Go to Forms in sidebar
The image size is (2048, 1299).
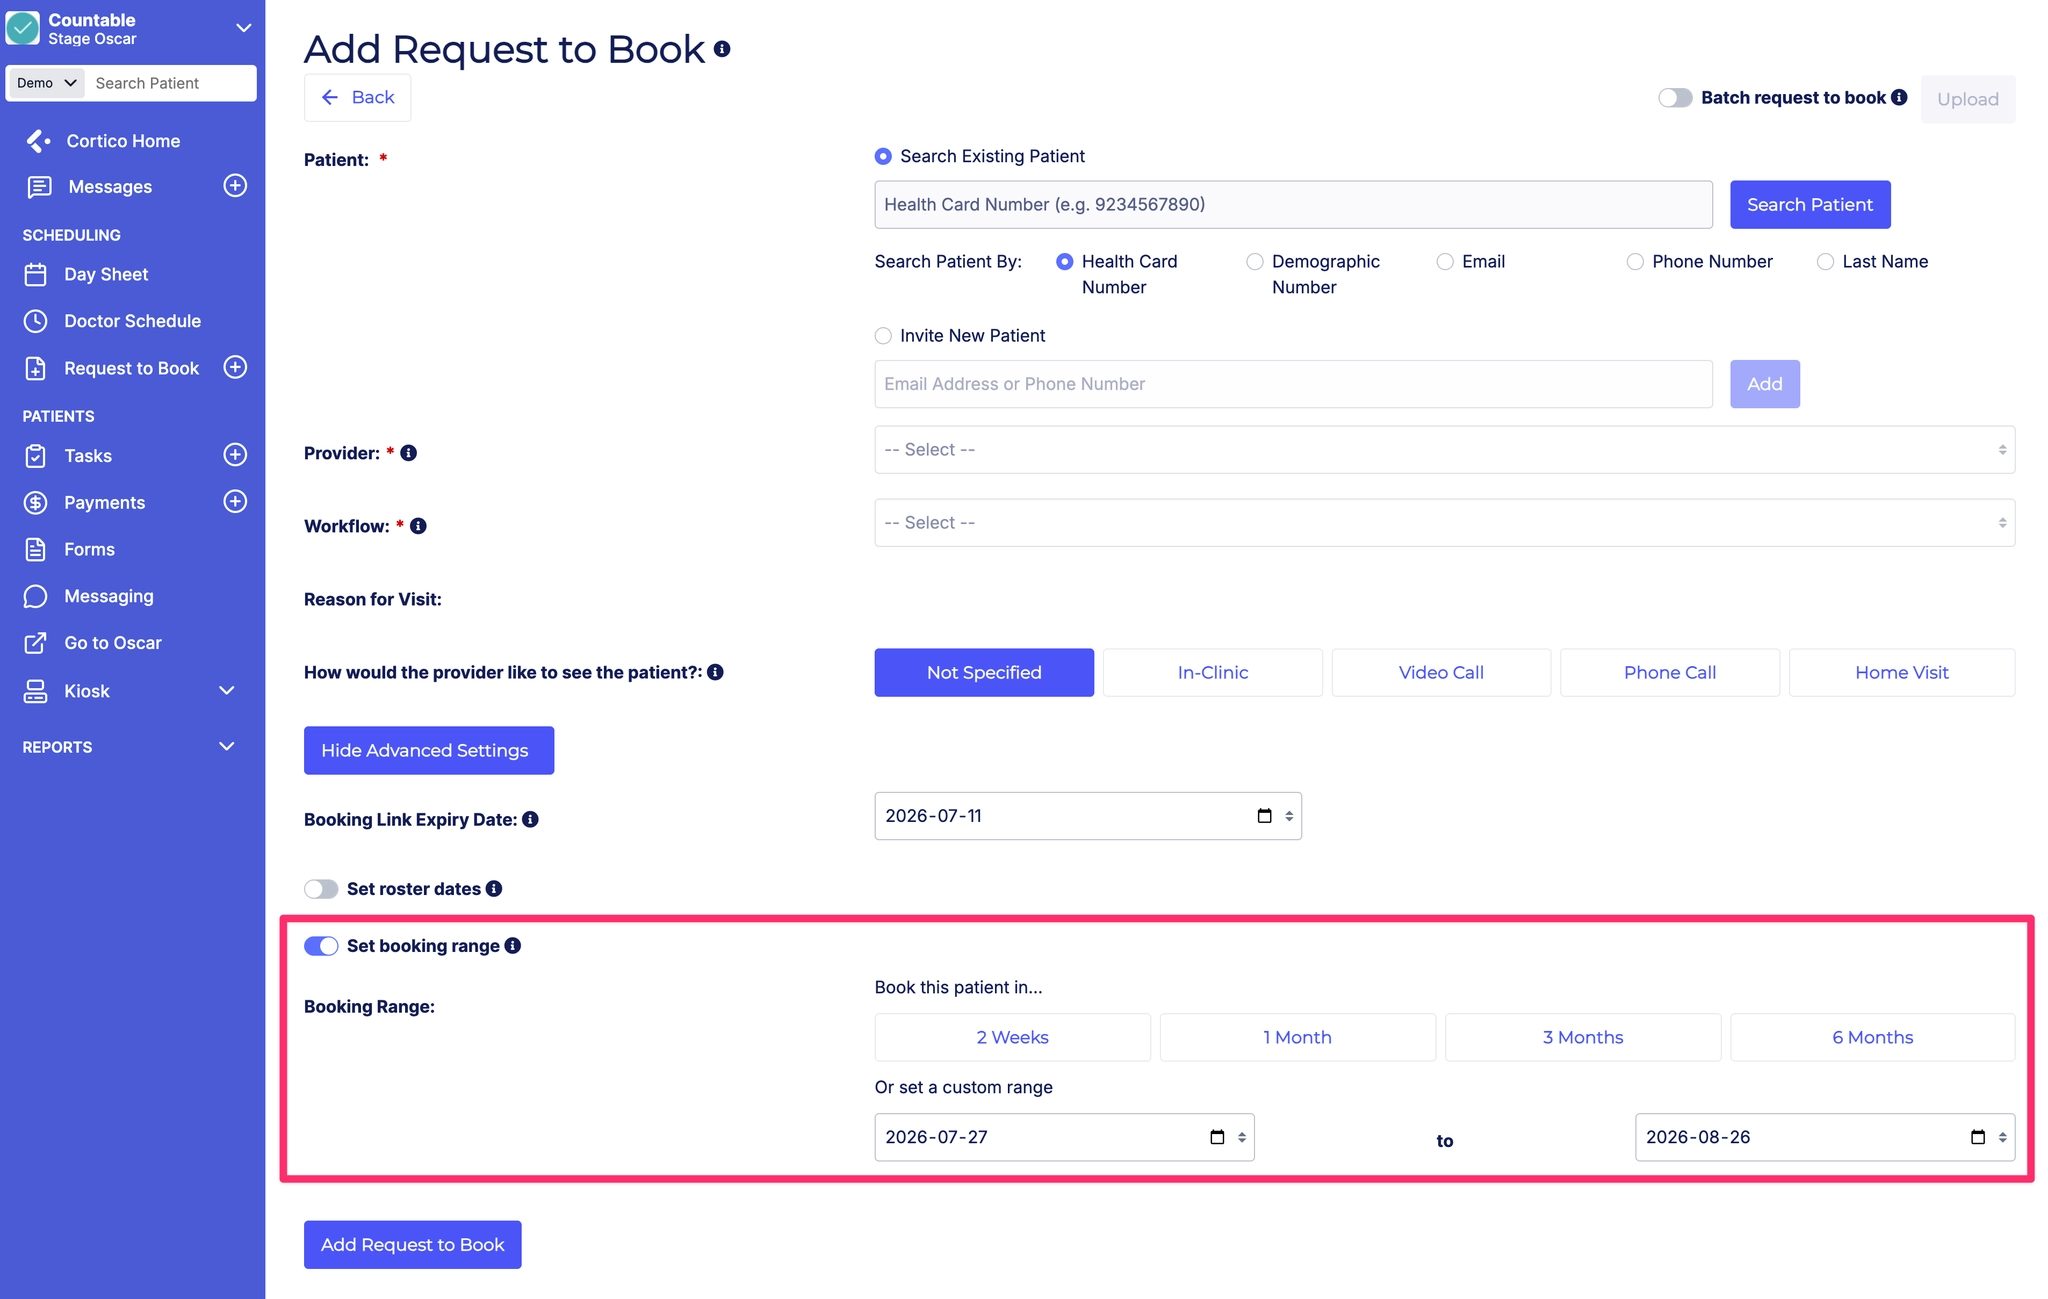[89, 549]
